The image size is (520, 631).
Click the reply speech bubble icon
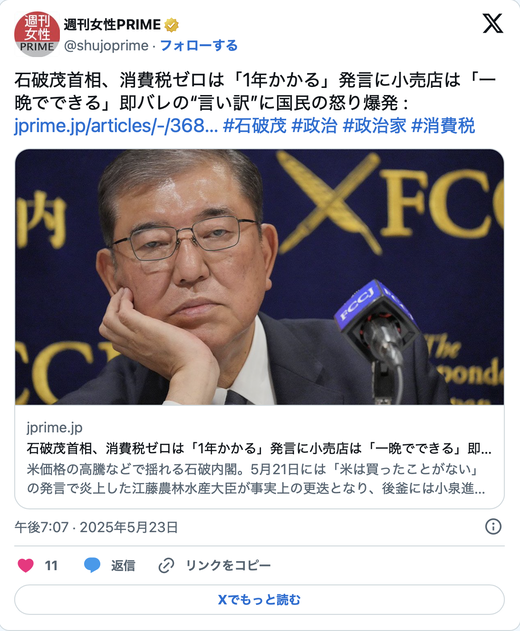(92, 565)
